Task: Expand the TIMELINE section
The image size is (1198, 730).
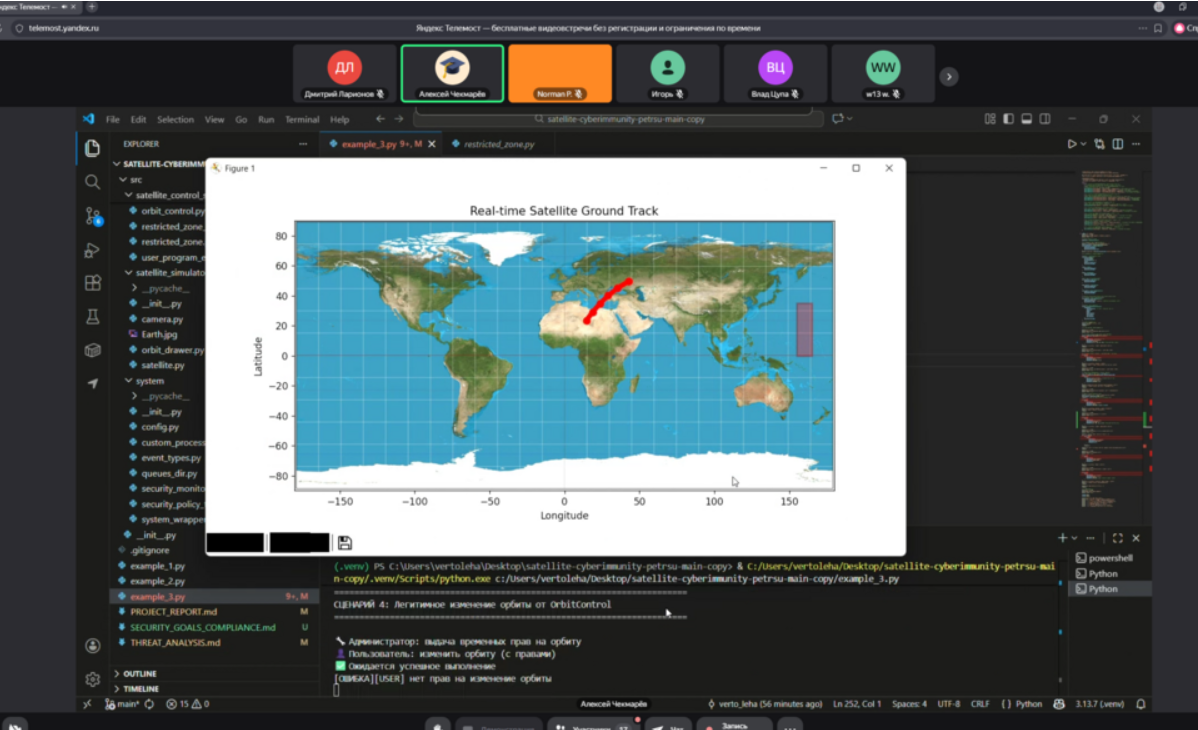Action: (141, 689)
